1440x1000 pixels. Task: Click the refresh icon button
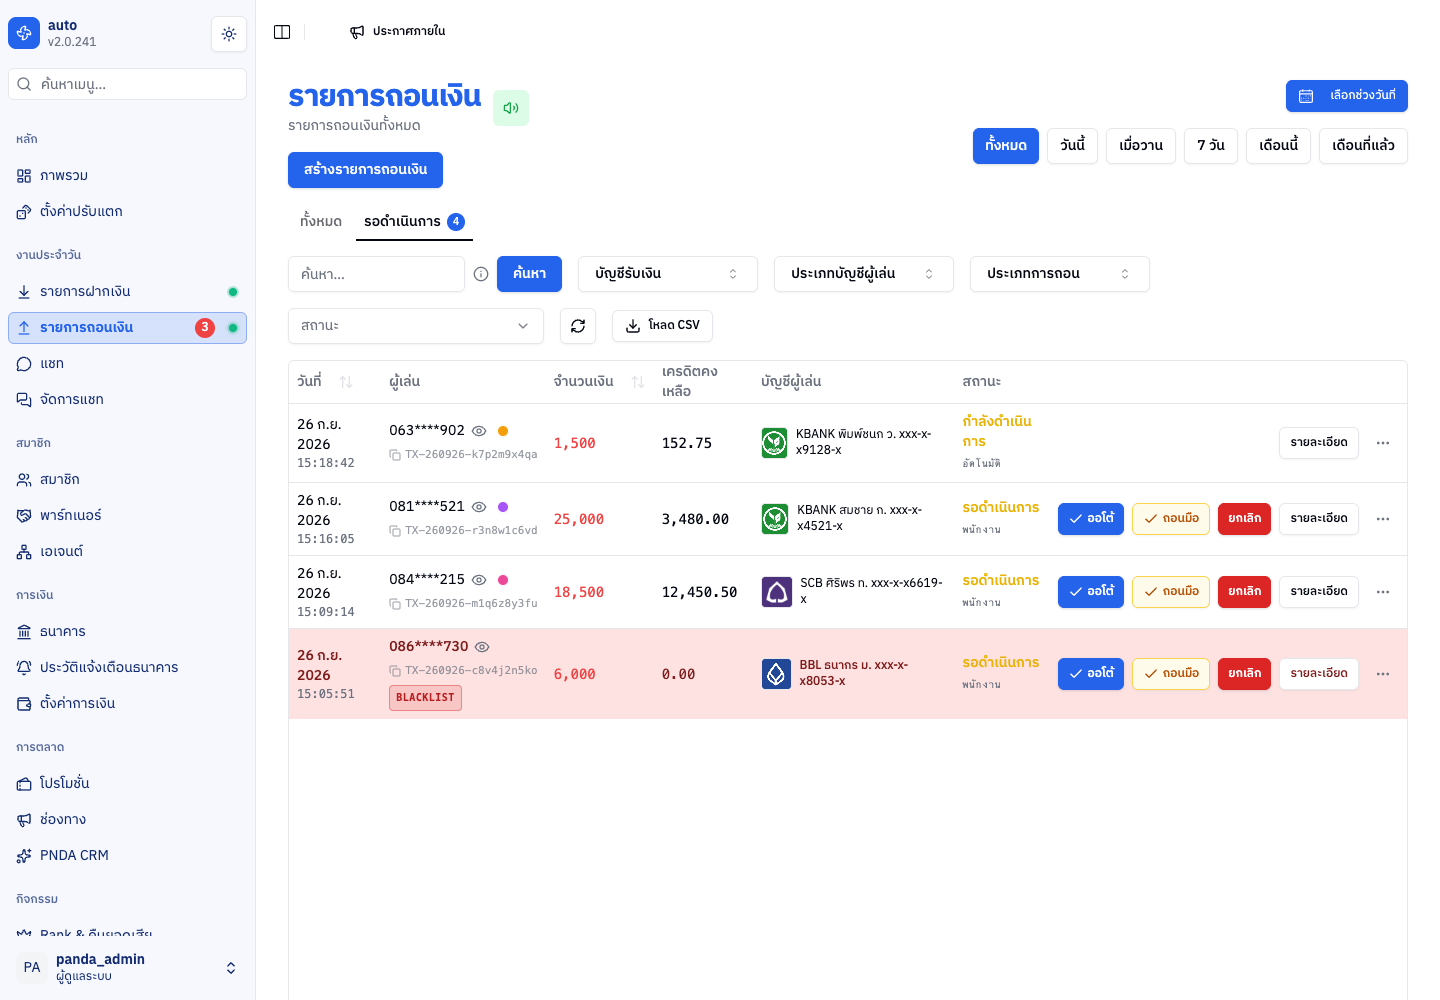tap(578, 326)
